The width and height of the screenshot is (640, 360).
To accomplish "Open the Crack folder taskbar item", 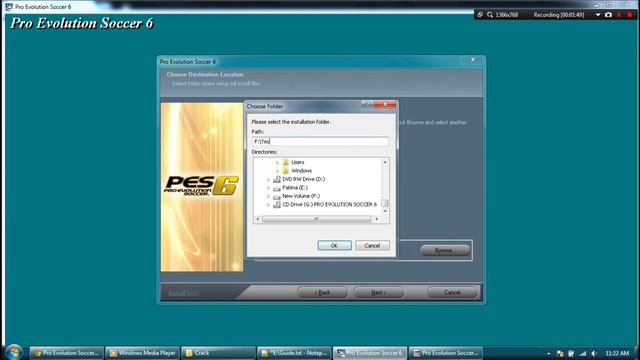I will click(x=218, y=353).
